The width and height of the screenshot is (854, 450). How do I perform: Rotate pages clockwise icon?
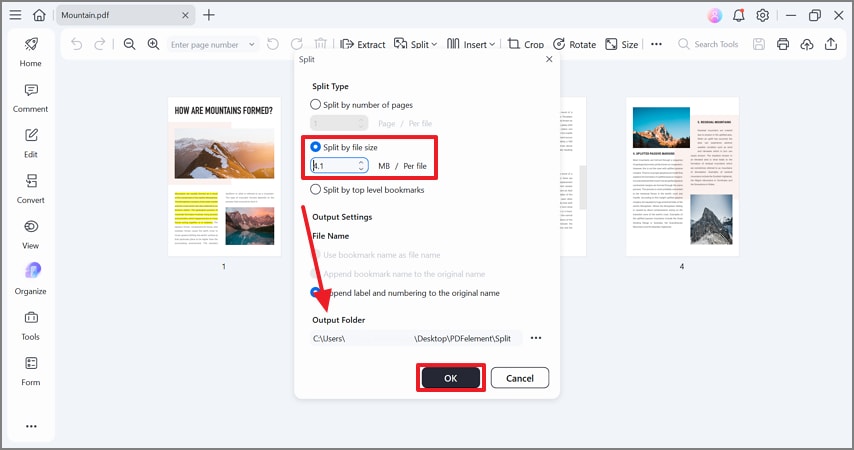[x=297, y=44]
